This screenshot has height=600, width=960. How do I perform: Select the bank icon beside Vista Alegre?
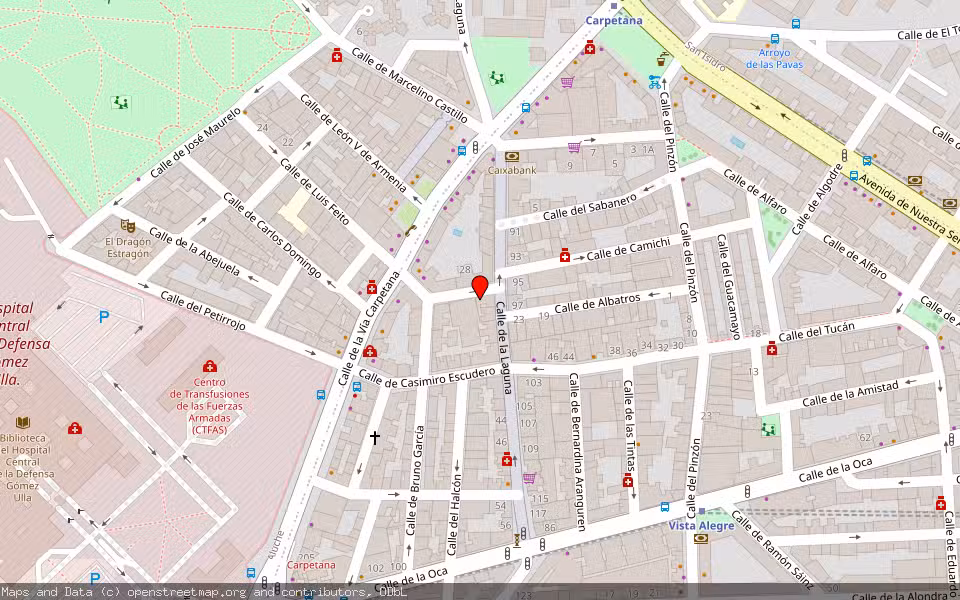701,538
